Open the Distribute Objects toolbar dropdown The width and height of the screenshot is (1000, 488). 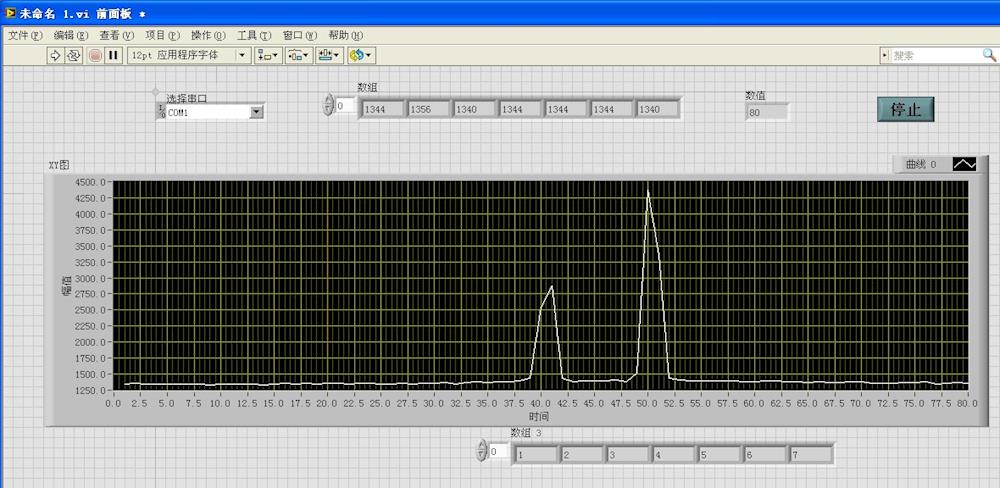pyautogui.click(x=298, y=55)
